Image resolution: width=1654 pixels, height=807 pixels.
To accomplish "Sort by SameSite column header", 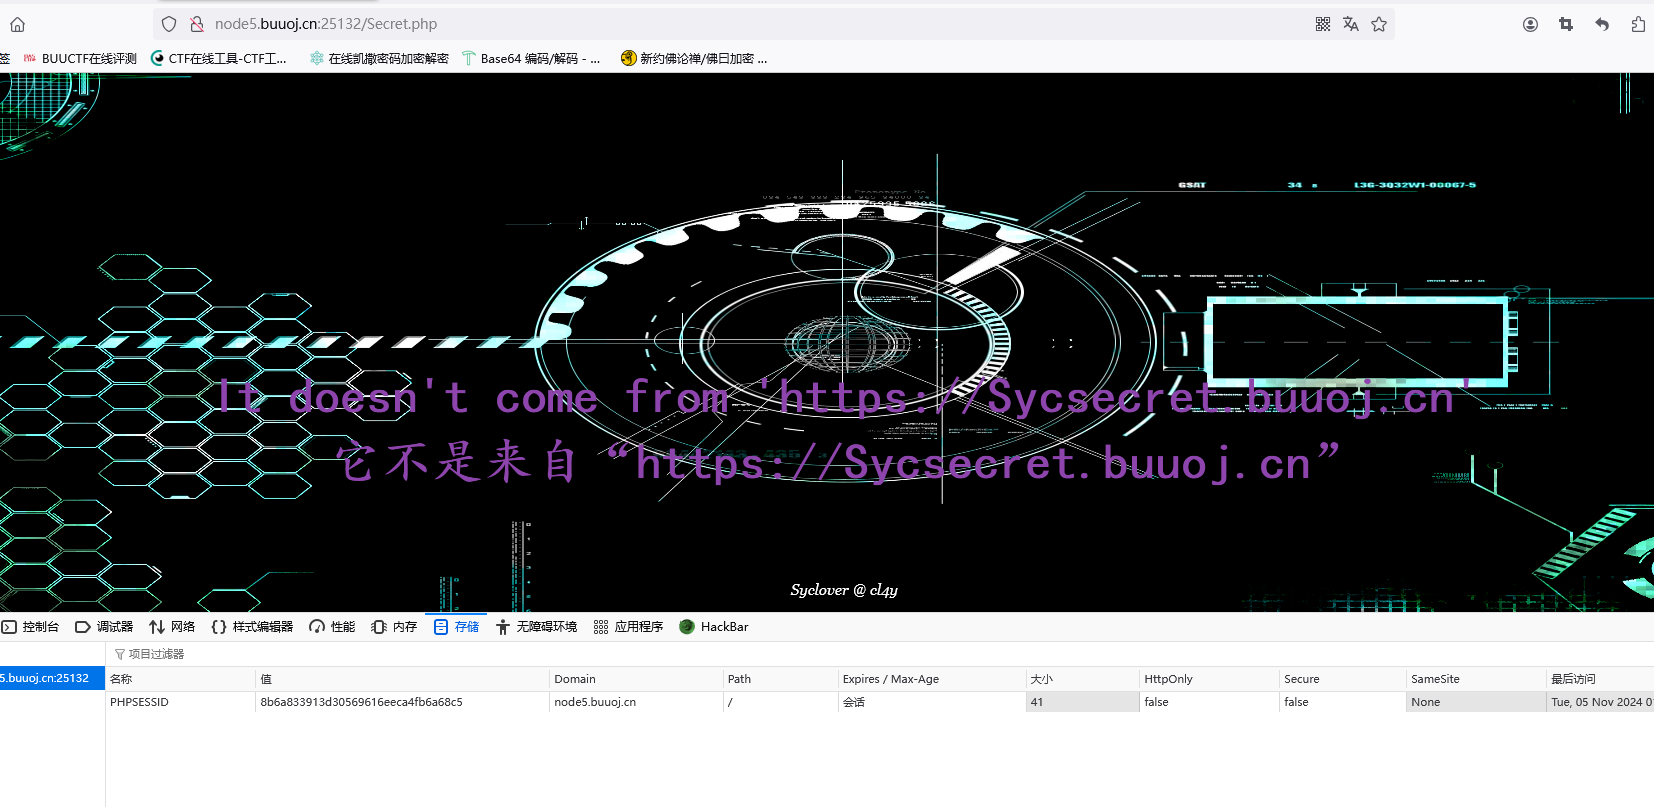I will pyautogui.click(x=1476, y=679).
